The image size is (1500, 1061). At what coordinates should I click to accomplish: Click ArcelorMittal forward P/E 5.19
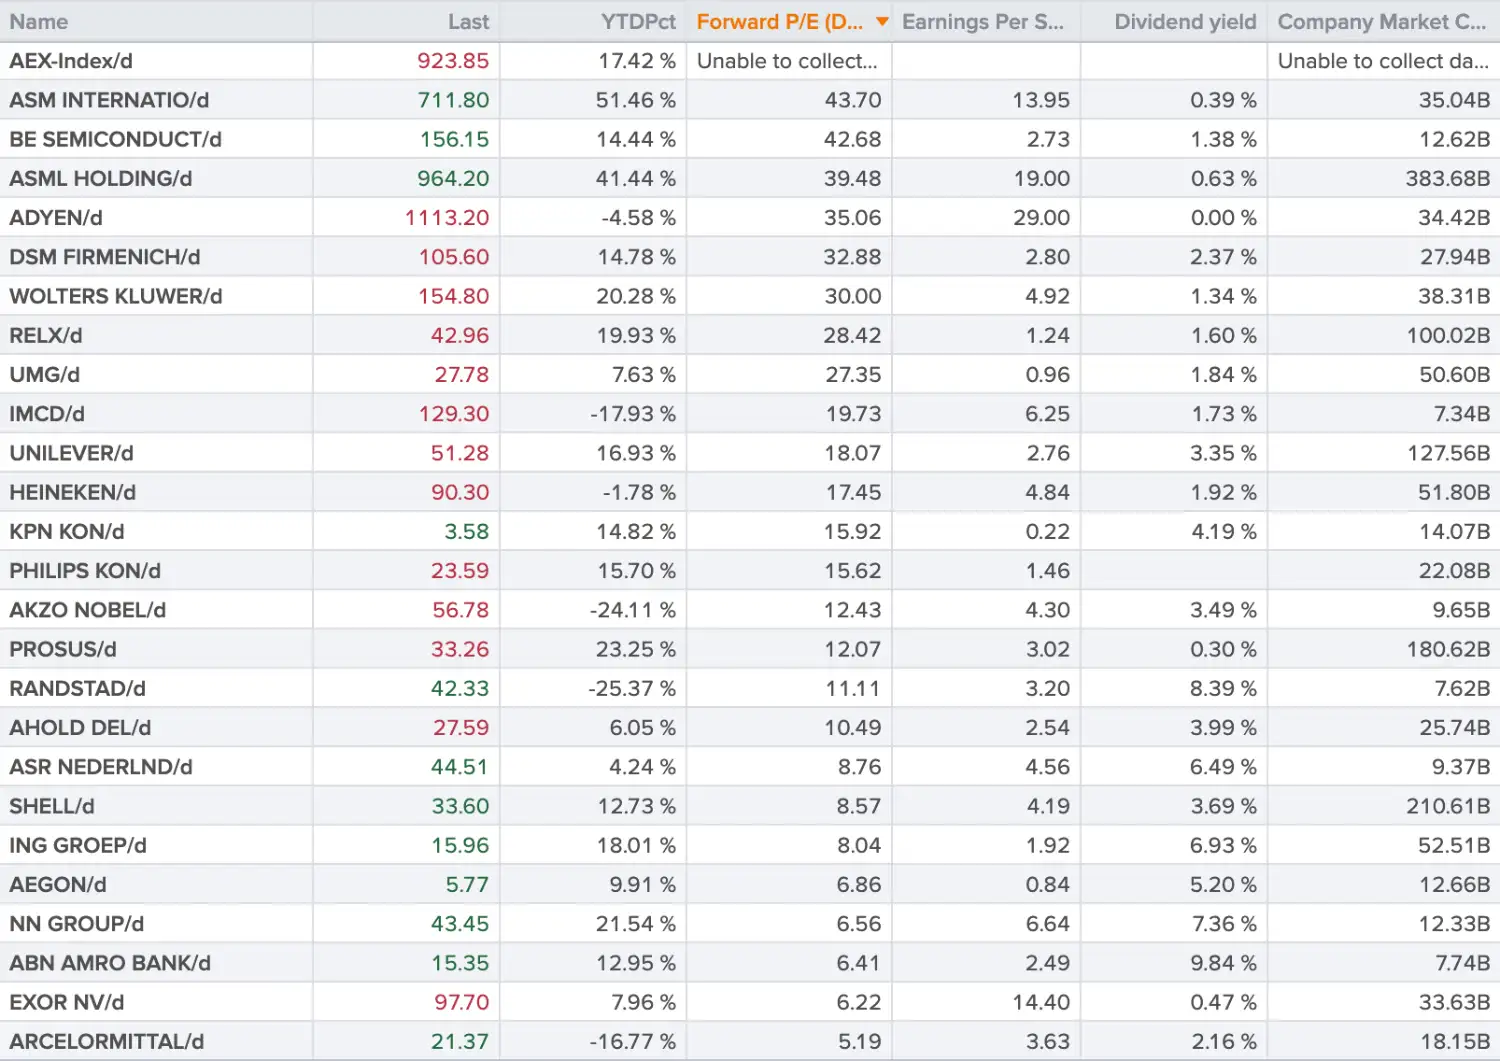(860, 1041)
